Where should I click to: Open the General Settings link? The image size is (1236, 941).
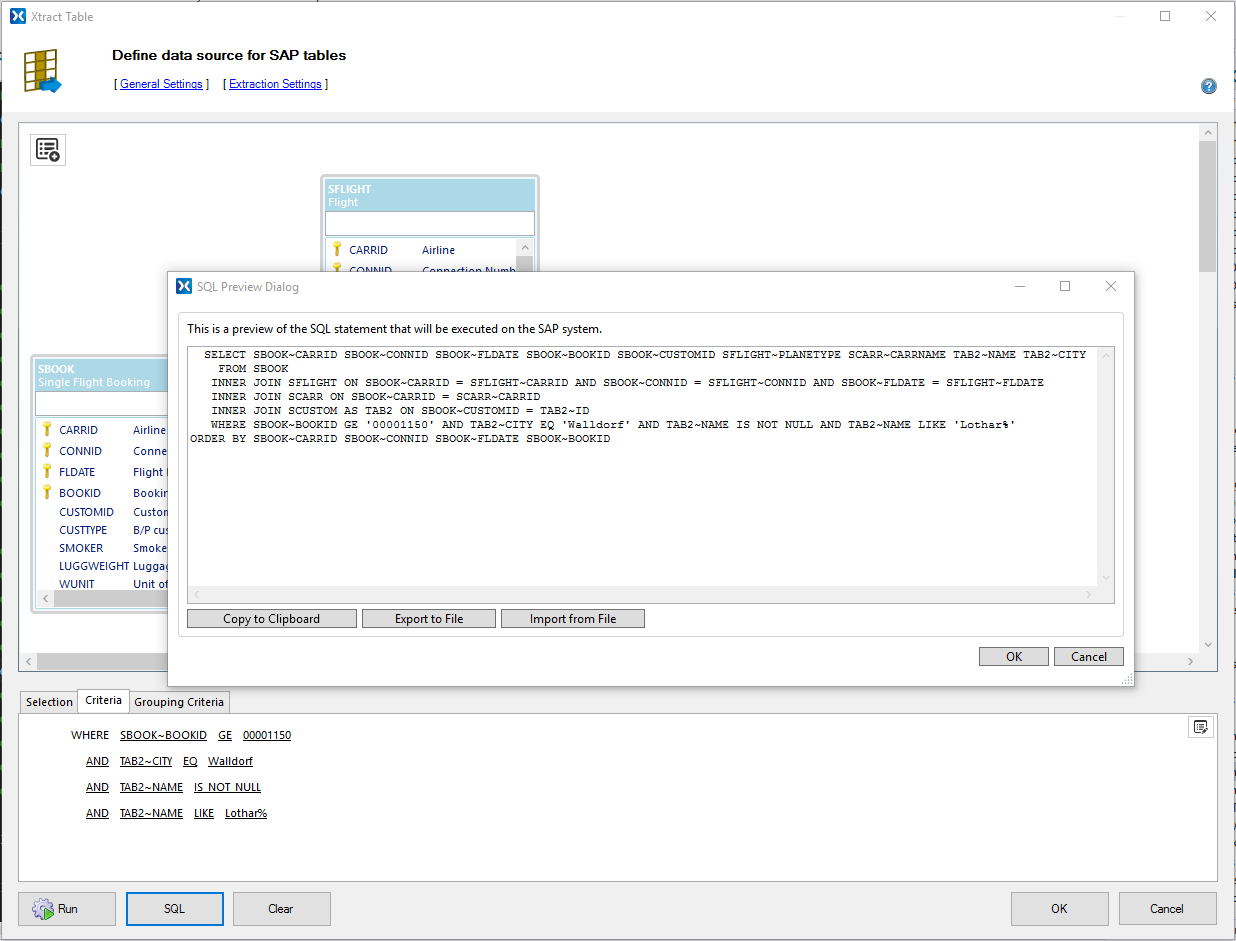tap(161, 84)
